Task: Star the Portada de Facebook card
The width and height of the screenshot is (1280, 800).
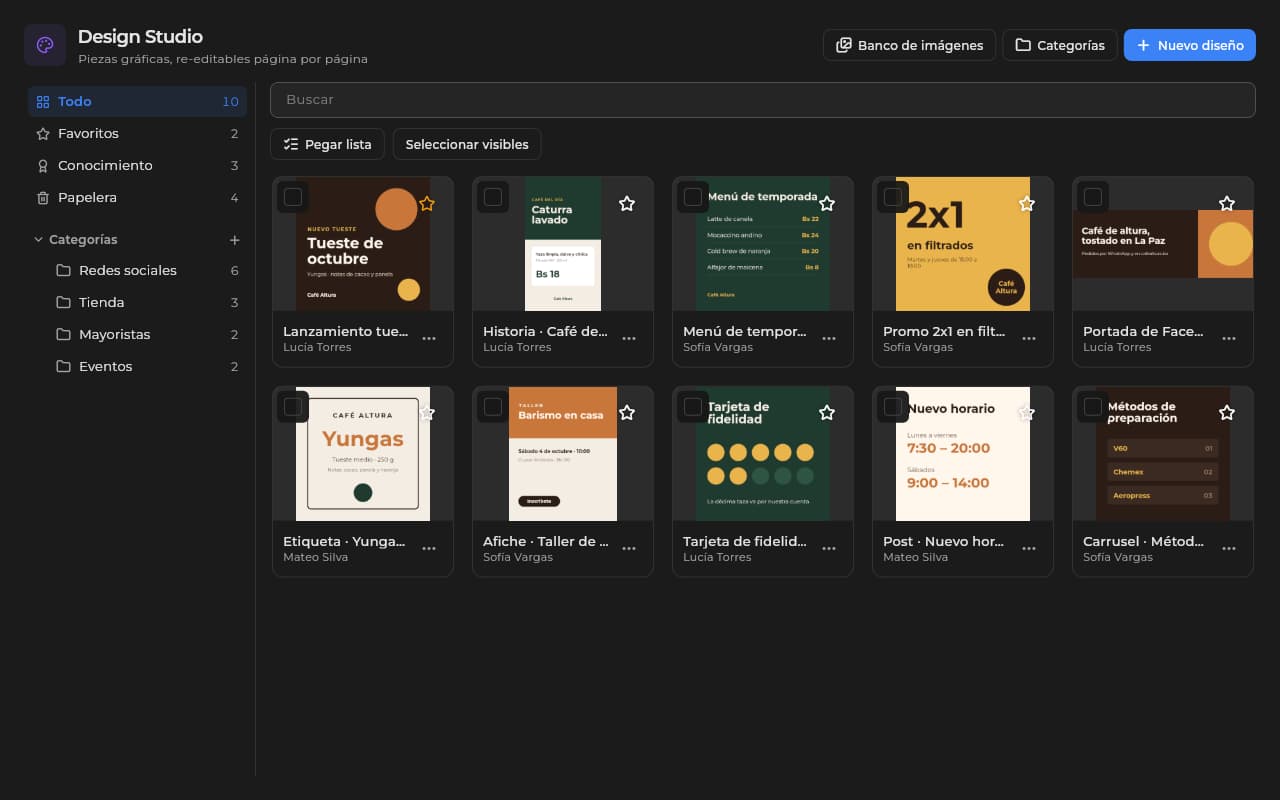Action: point(1227,203)
